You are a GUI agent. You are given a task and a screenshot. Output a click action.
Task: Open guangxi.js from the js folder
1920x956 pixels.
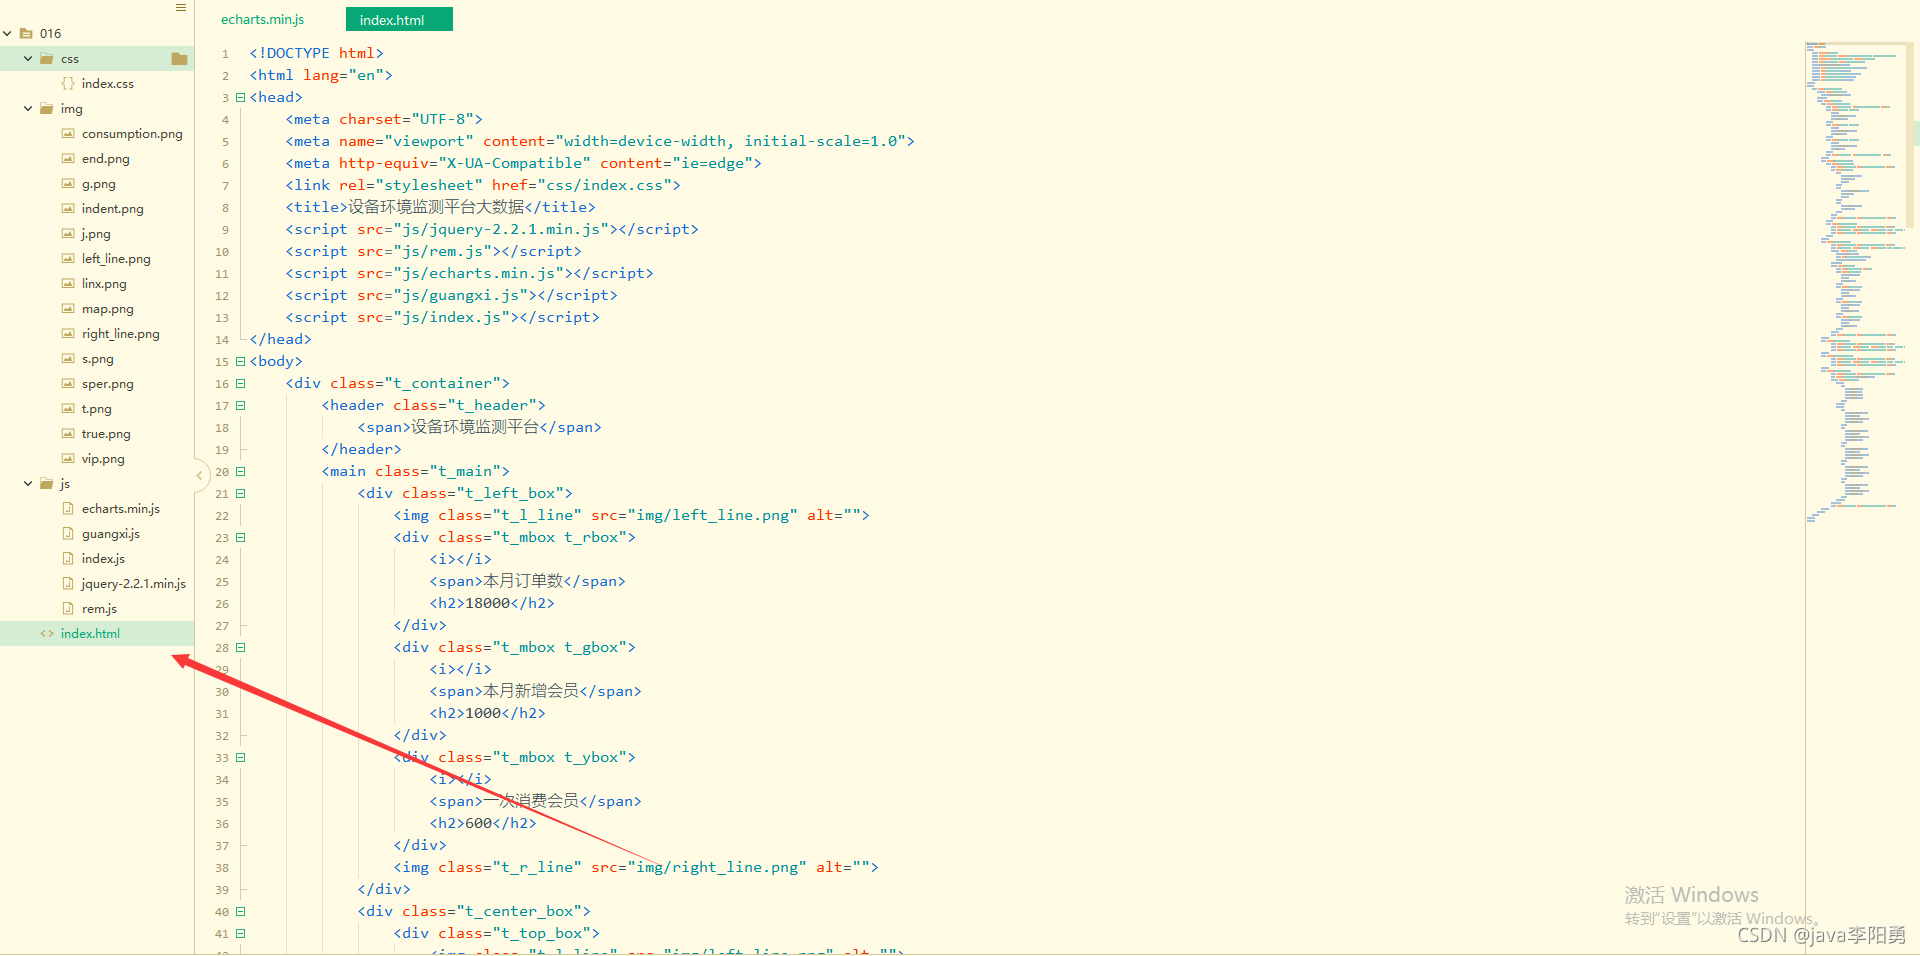click(x=110, y=534)
